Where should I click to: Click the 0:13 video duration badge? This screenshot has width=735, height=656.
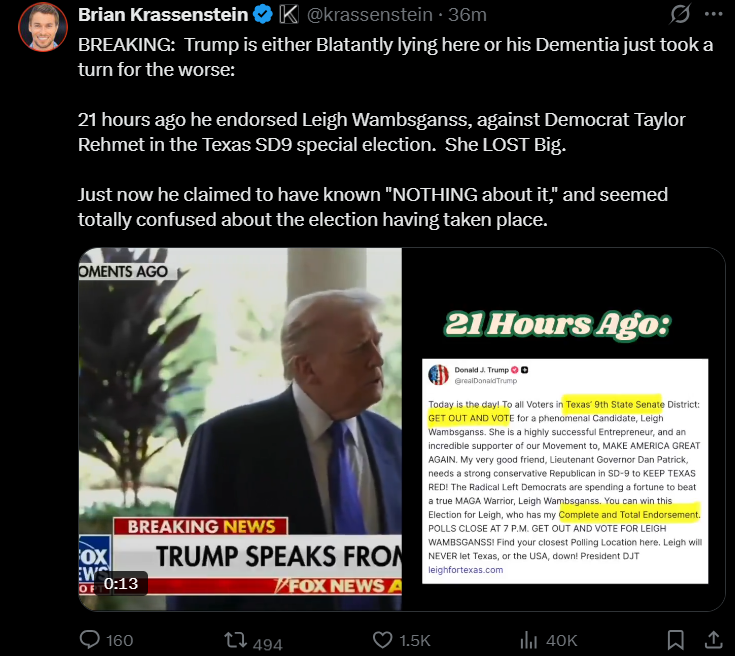click(121, 583)
